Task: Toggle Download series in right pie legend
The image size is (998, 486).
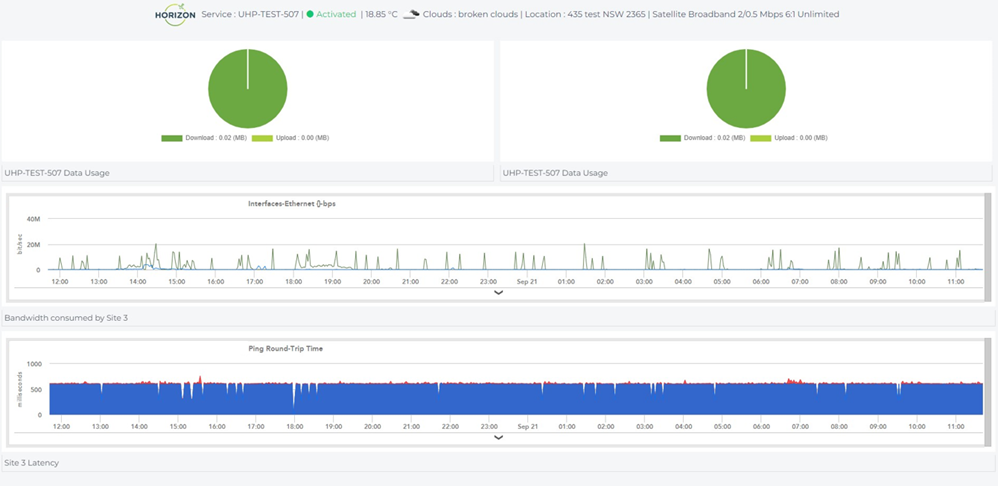Action: pyautogui.click(x=703, y=138)
